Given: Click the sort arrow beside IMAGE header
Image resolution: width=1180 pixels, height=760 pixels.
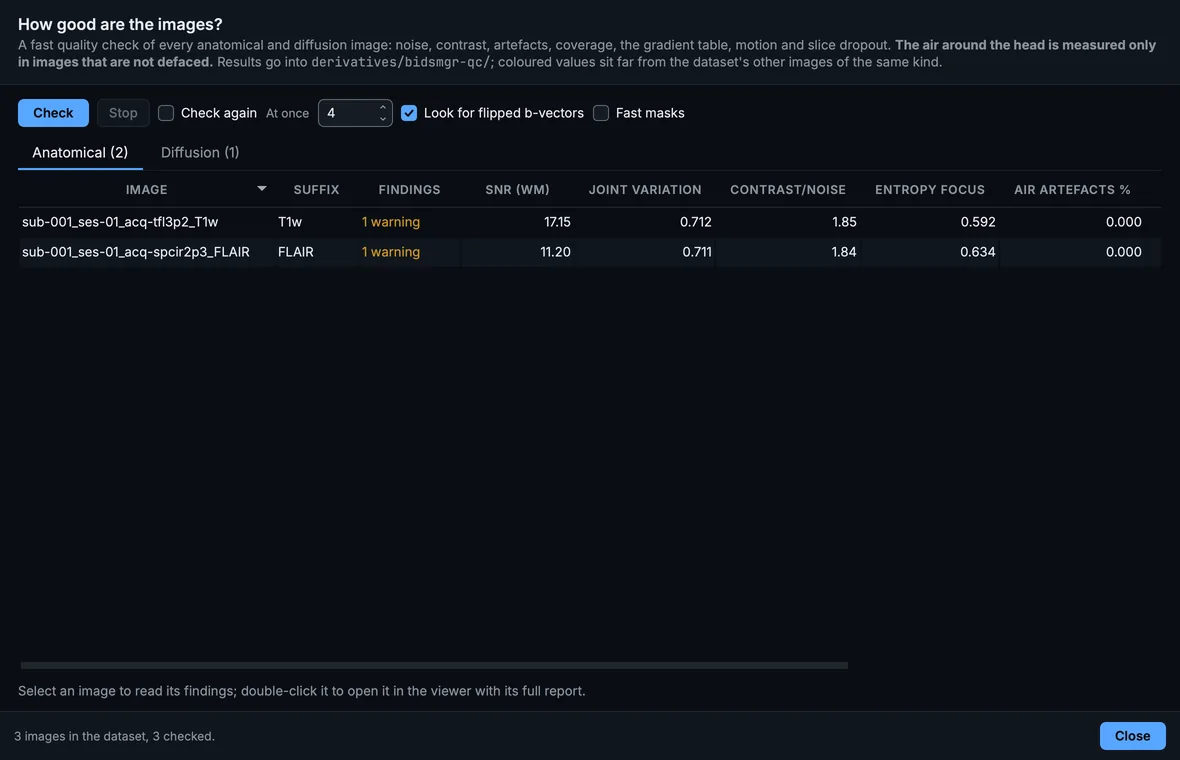Looking at the screenshot, I should tap(262, 189).
